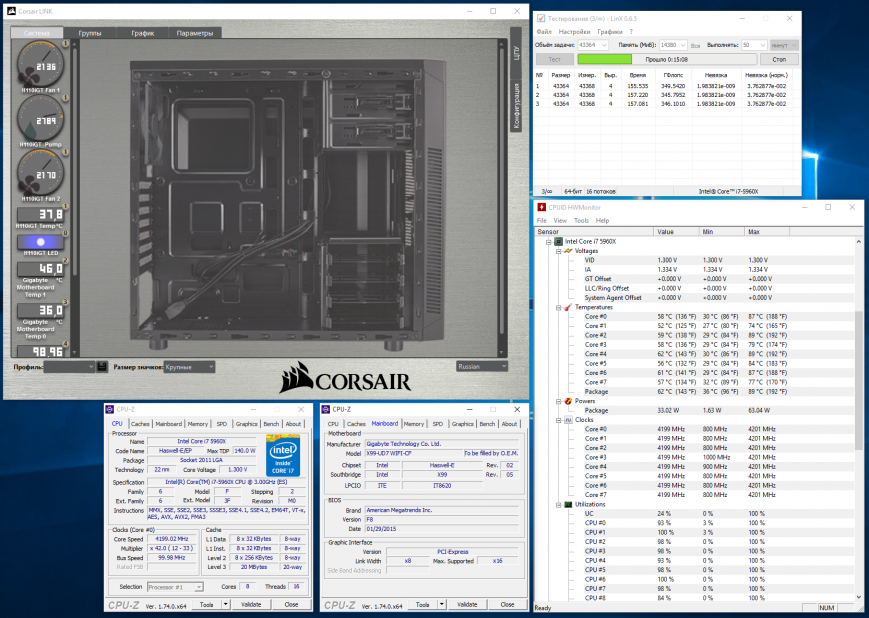Open the Конфигурация side tab
The image size is (869, 618).
click(x=516, y=106)
